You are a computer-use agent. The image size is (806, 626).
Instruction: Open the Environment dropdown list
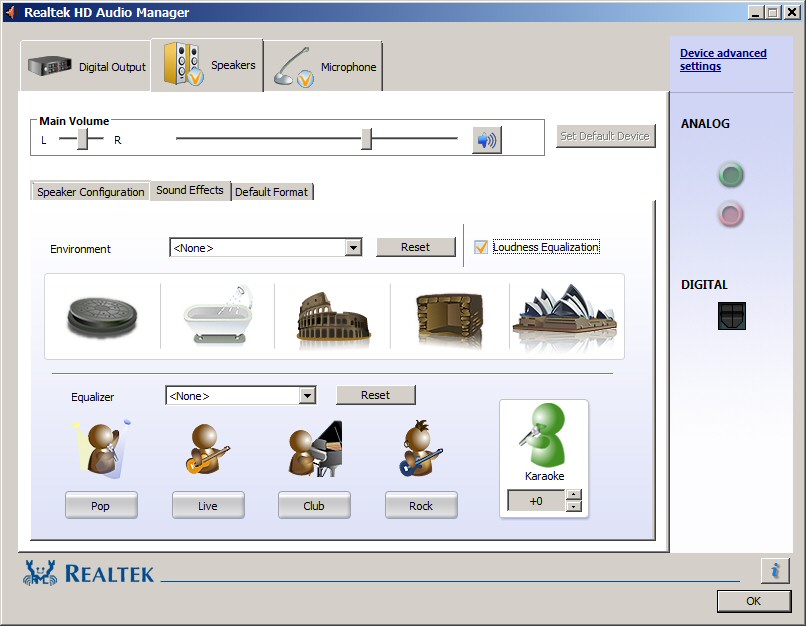click(x=353, y=248)
